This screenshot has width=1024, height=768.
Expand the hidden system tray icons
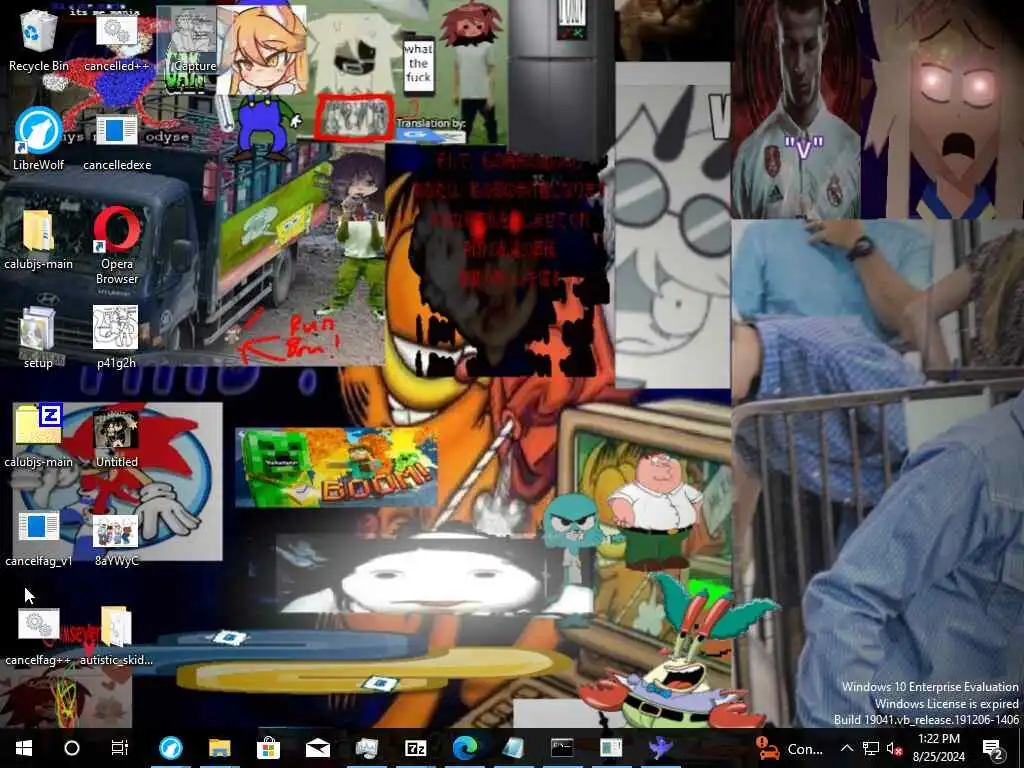point(846,748)
